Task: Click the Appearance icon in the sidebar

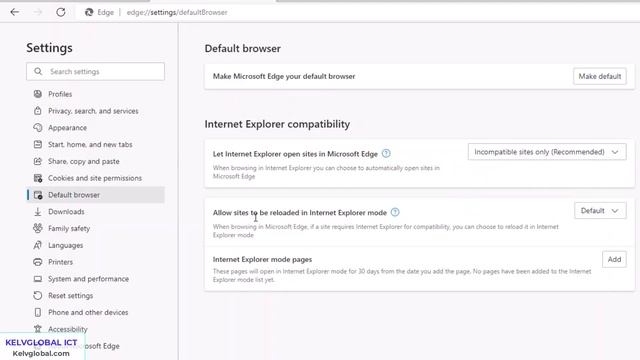Action: coord(38,128)
